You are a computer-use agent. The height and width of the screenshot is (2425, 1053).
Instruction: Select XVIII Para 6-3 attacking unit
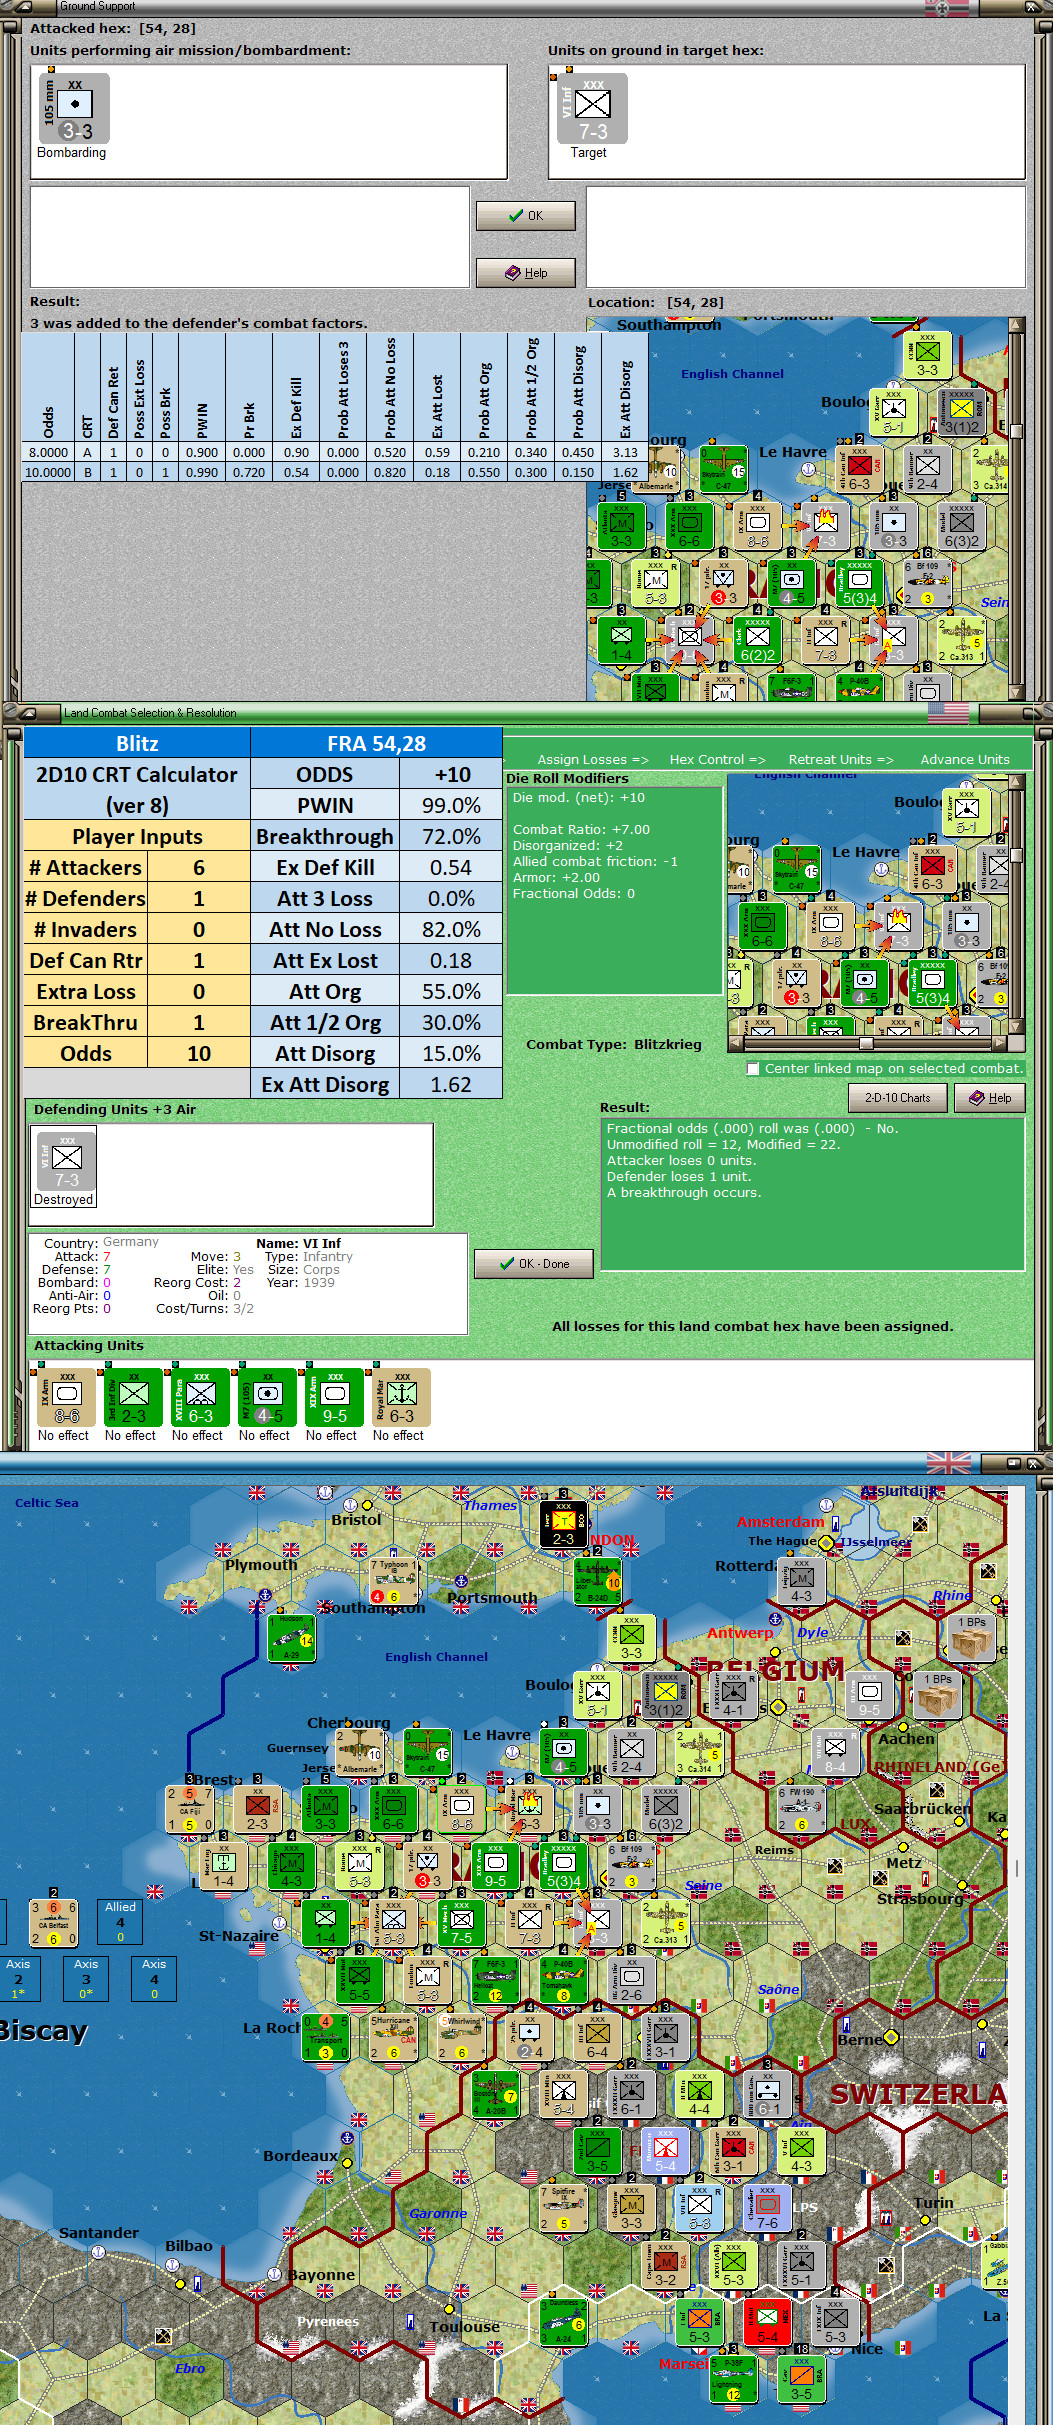click(201, 1397)
